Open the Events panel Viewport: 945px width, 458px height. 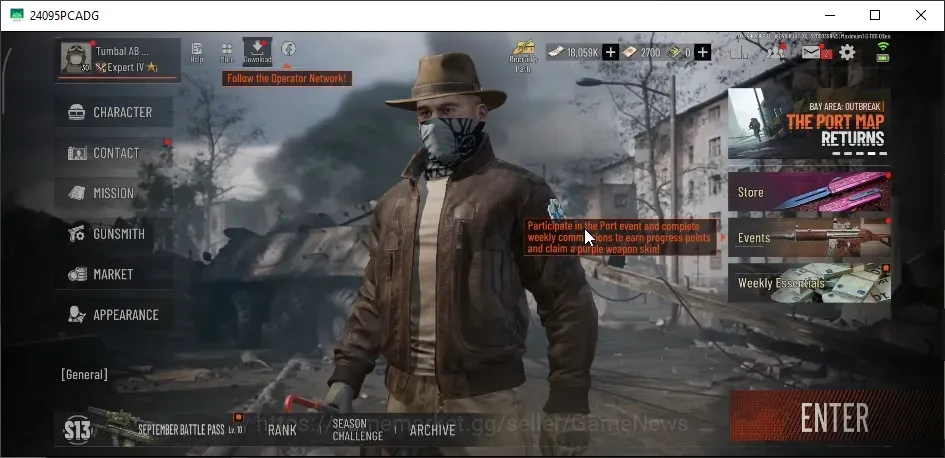pyautogui.click(x=809, y=237)
